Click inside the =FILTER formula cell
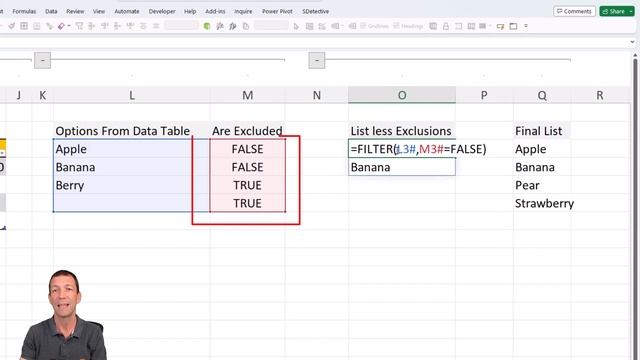Viewport: 640px width, 360px height. pos(402,149)
